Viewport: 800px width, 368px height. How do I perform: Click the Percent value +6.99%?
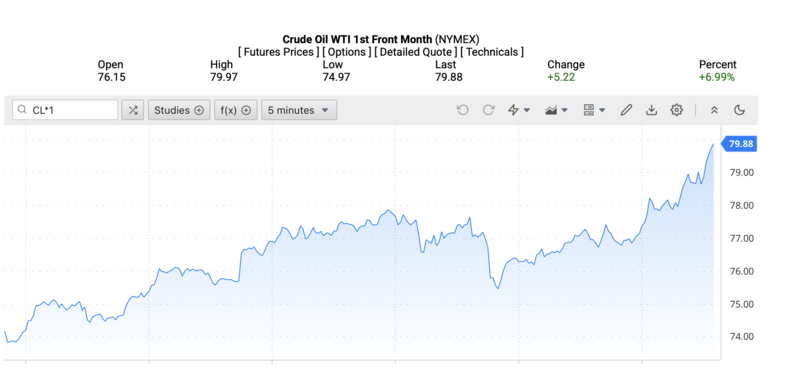click(717, 78)
